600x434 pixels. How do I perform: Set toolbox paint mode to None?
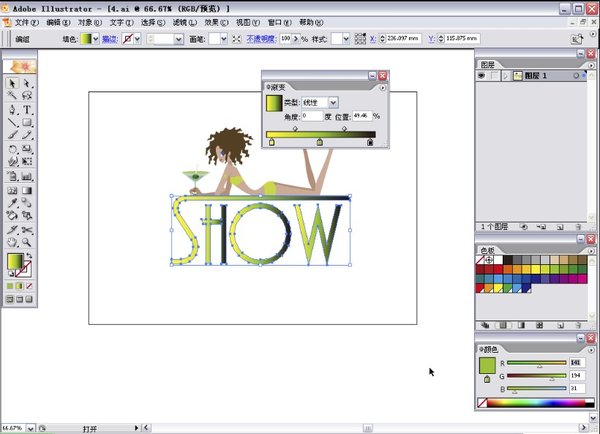(29, 286)
